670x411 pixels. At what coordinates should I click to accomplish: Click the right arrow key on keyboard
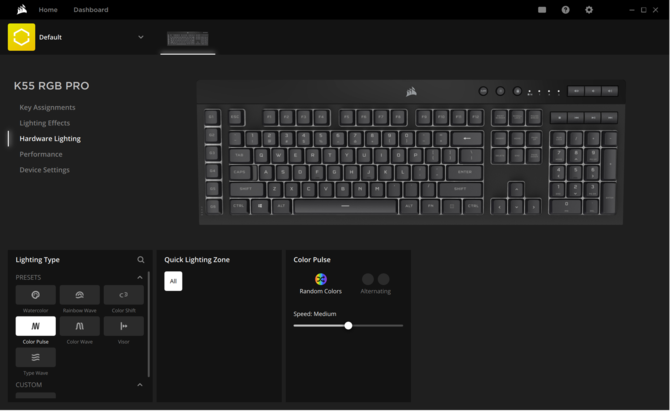point(533,207)
